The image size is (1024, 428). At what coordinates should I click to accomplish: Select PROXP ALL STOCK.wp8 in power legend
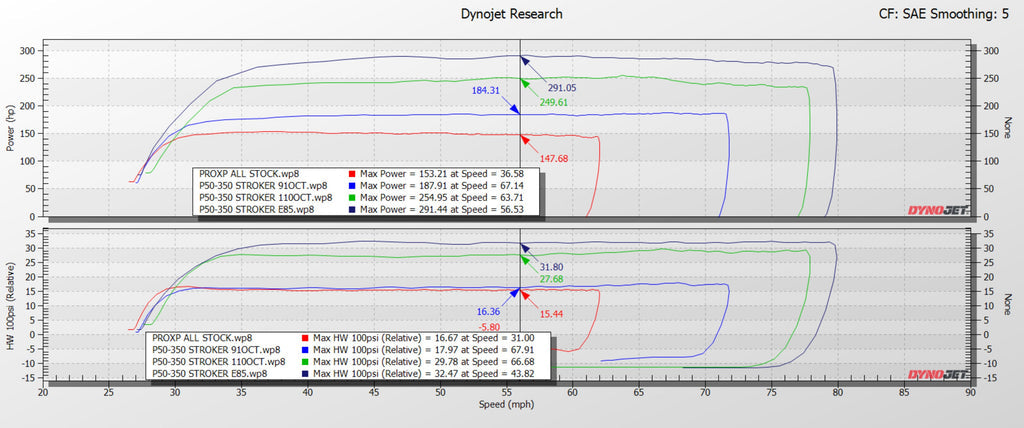[x=244, y=174]
